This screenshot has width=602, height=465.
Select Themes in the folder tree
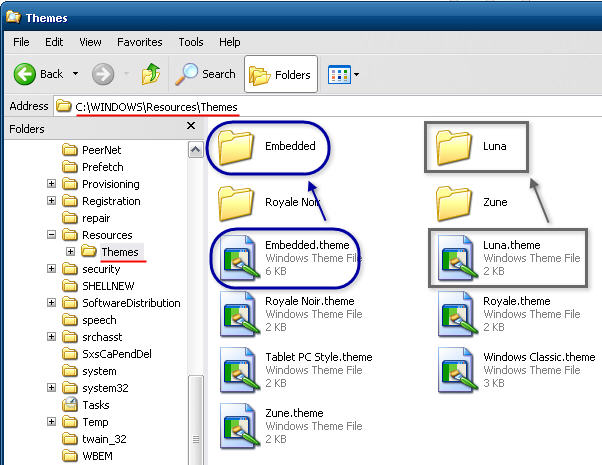click(x=120, y=252)
